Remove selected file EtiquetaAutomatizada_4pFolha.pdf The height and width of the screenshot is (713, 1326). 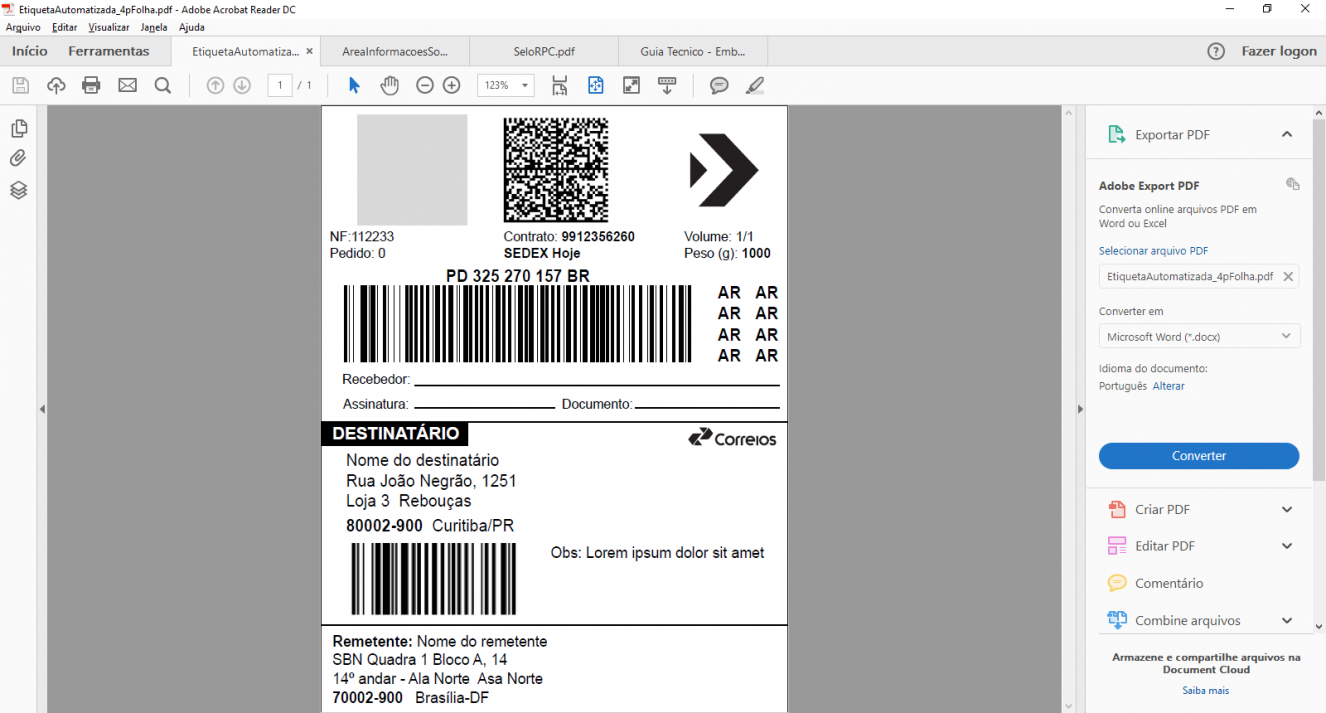(x=1288, y=277)
